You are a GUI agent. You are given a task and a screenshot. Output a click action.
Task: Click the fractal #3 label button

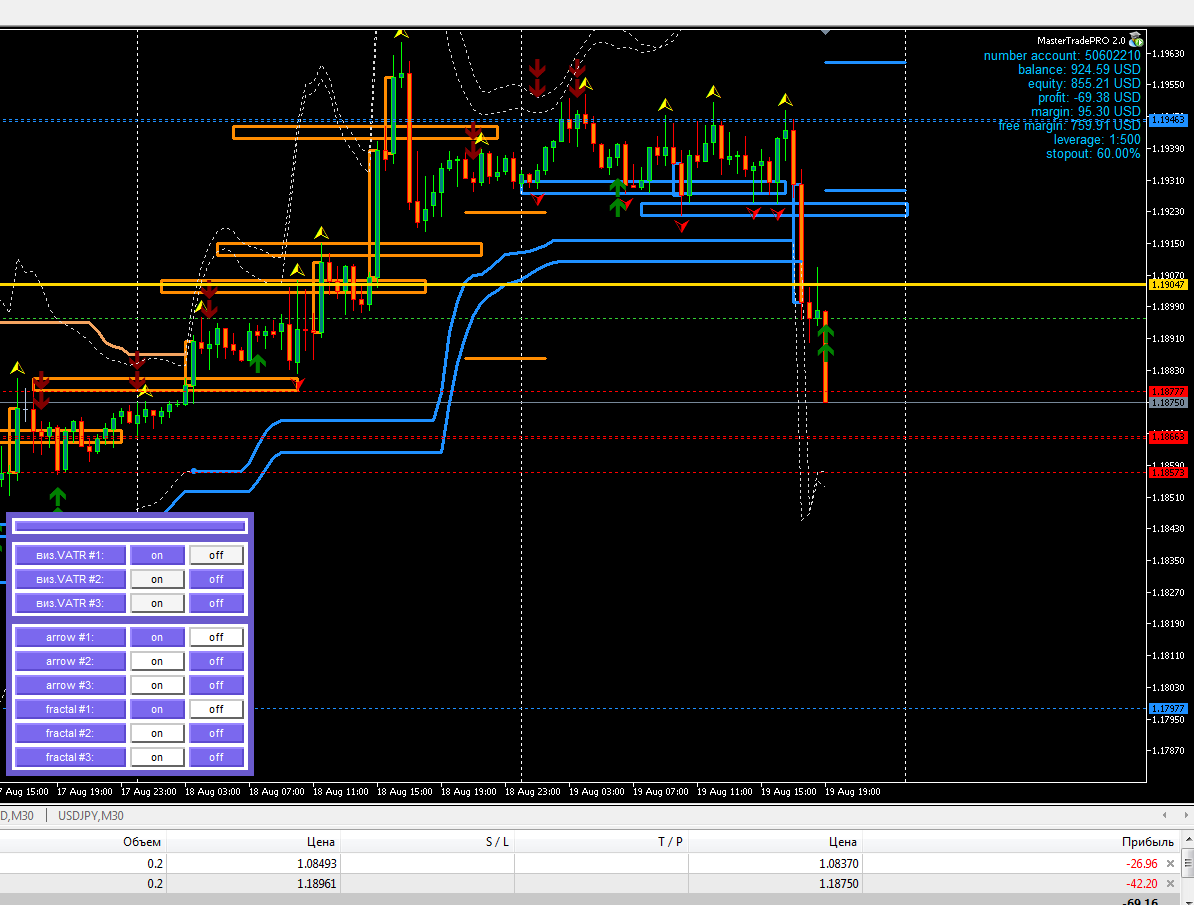click(x=70, y=757)
